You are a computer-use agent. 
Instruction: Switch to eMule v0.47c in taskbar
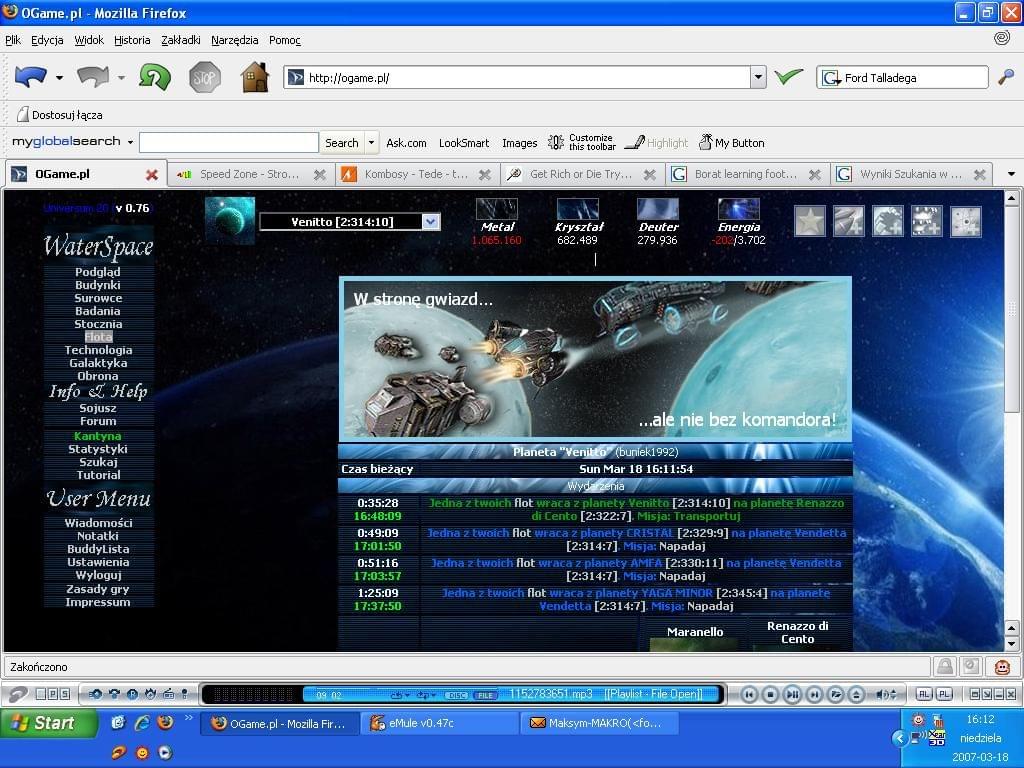[440, 723]
